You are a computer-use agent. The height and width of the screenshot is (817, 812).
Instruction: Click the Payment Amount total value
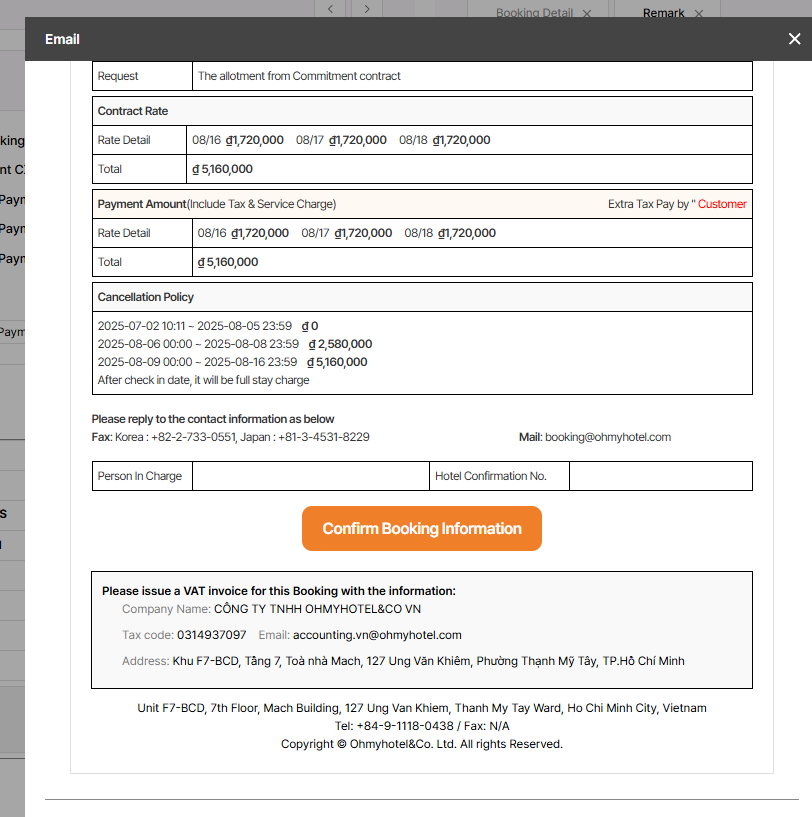pyautogui.click(x=228, y=262)
